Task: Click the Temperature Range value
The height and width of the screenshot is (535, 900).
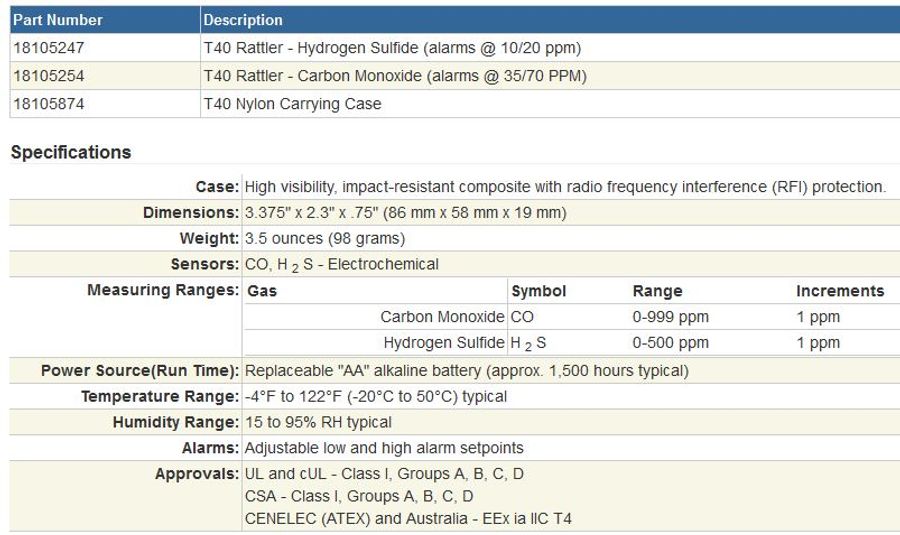Action: 375,397
